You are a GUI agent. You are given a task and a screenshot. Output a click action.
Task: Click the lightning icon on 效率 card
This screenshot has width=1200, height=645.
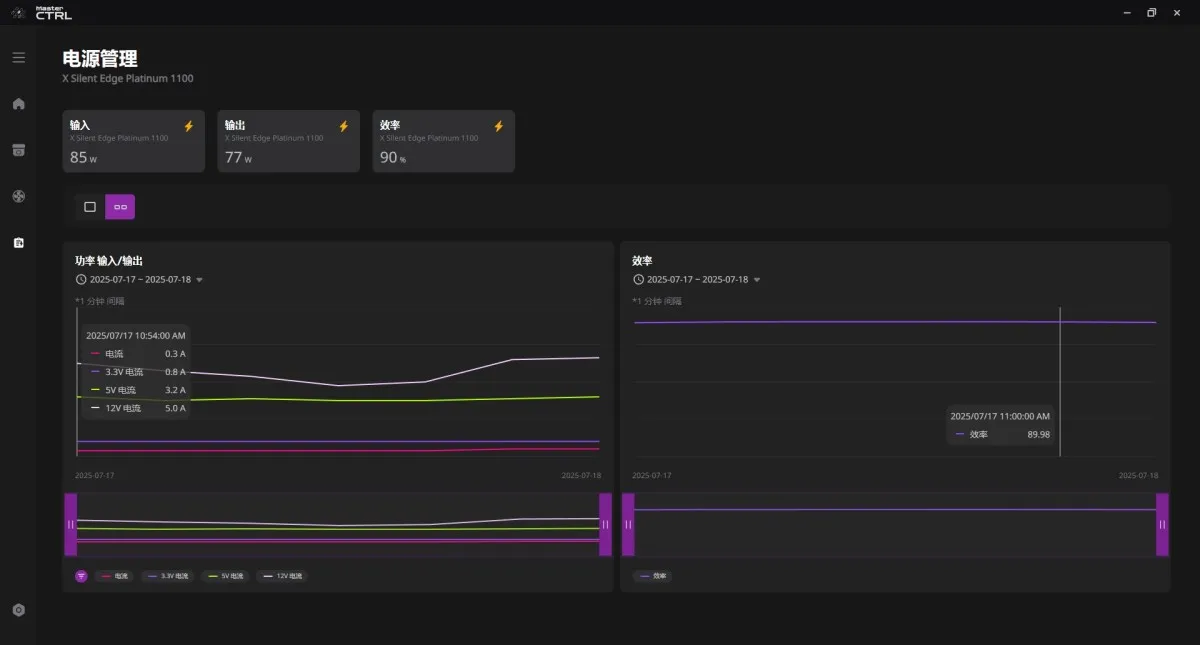pos(499,126)
